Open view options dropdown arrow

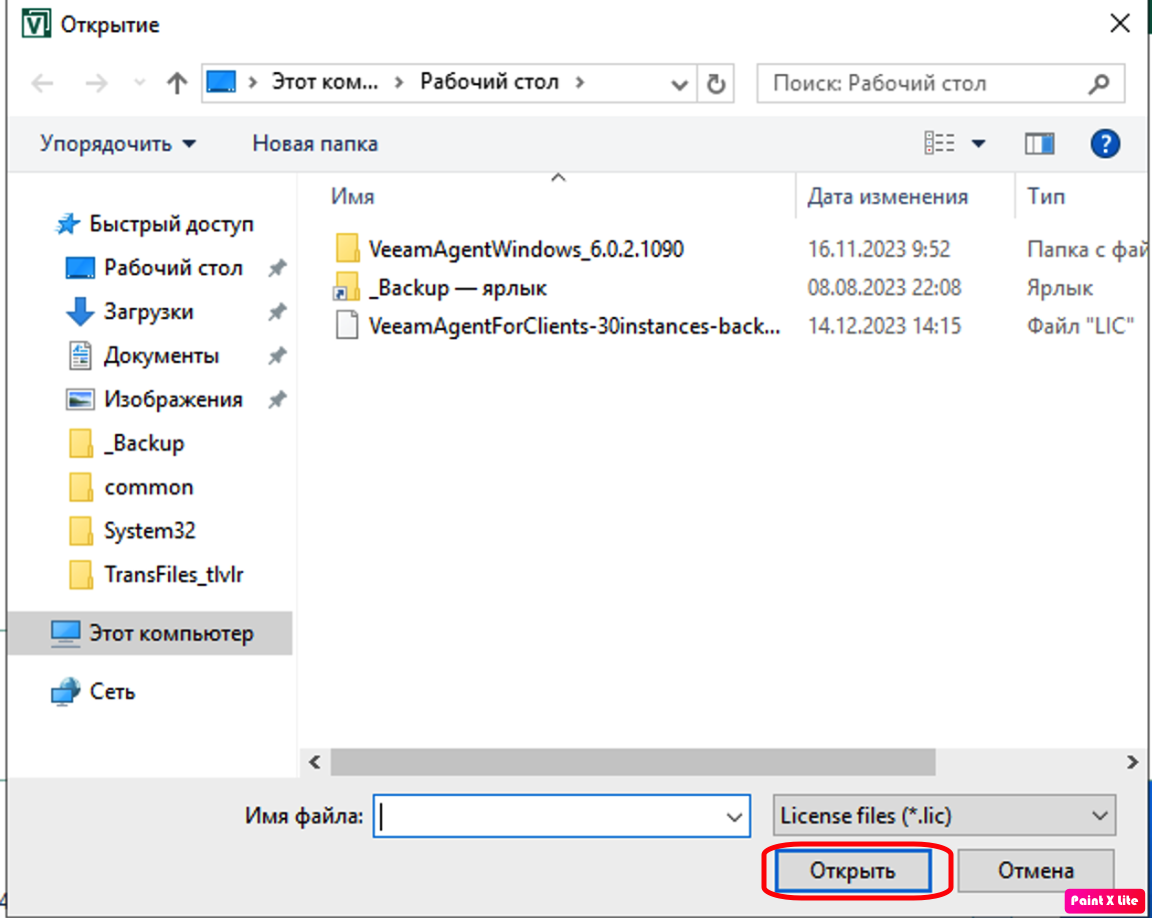pos(978,144)
